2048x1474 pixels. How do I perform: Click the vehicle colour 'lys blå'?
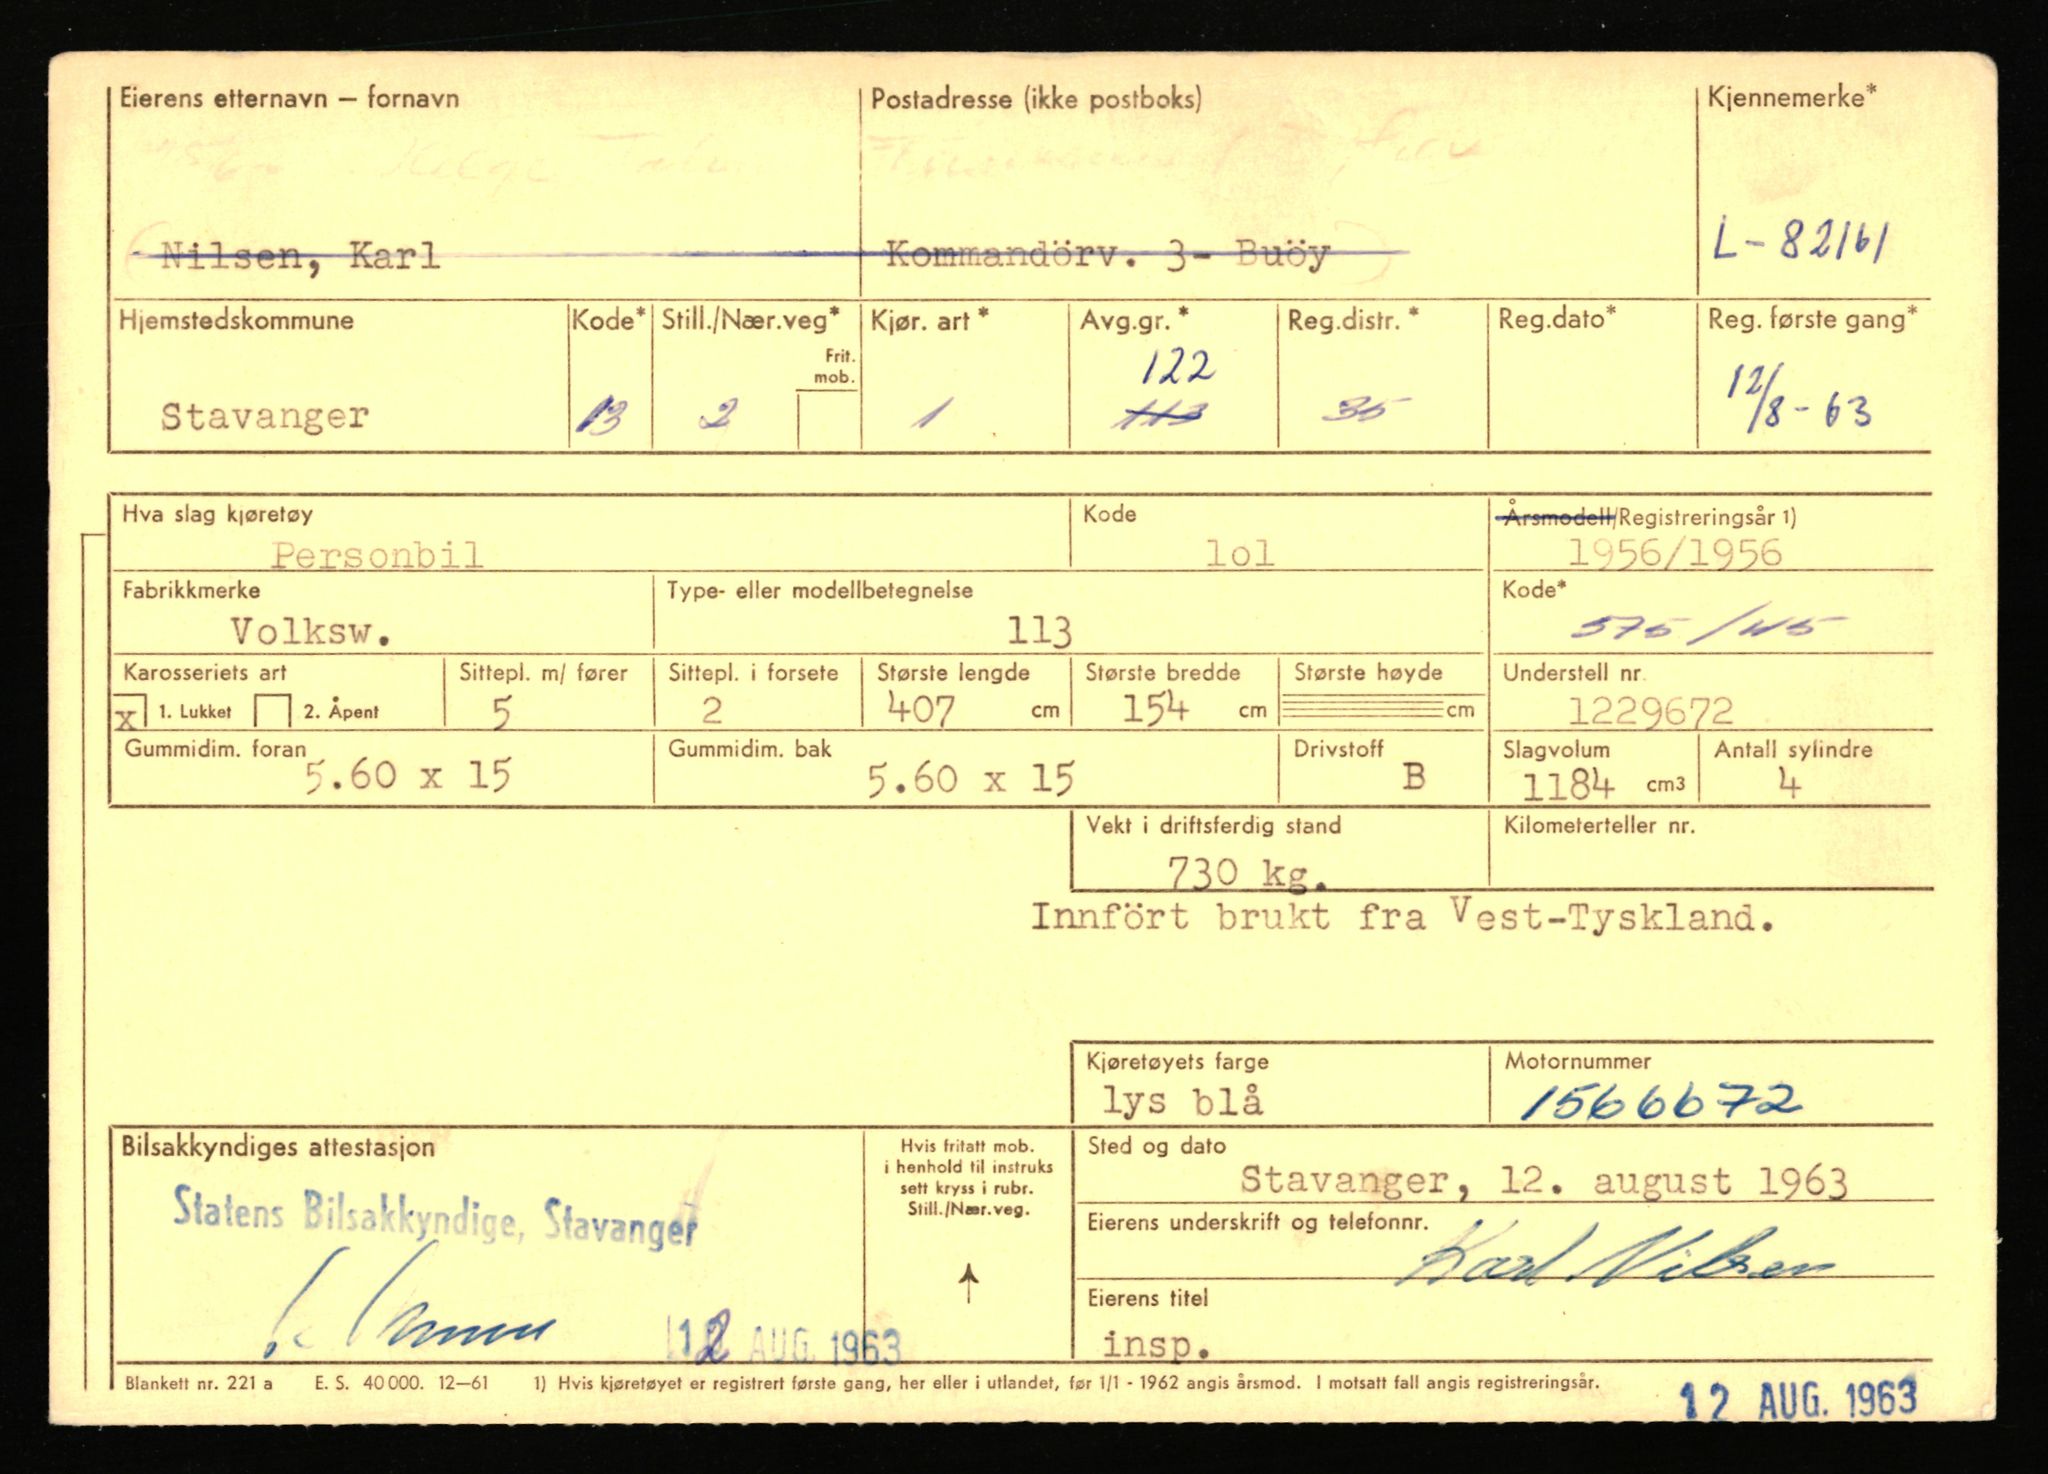tap(1183, 1101)
